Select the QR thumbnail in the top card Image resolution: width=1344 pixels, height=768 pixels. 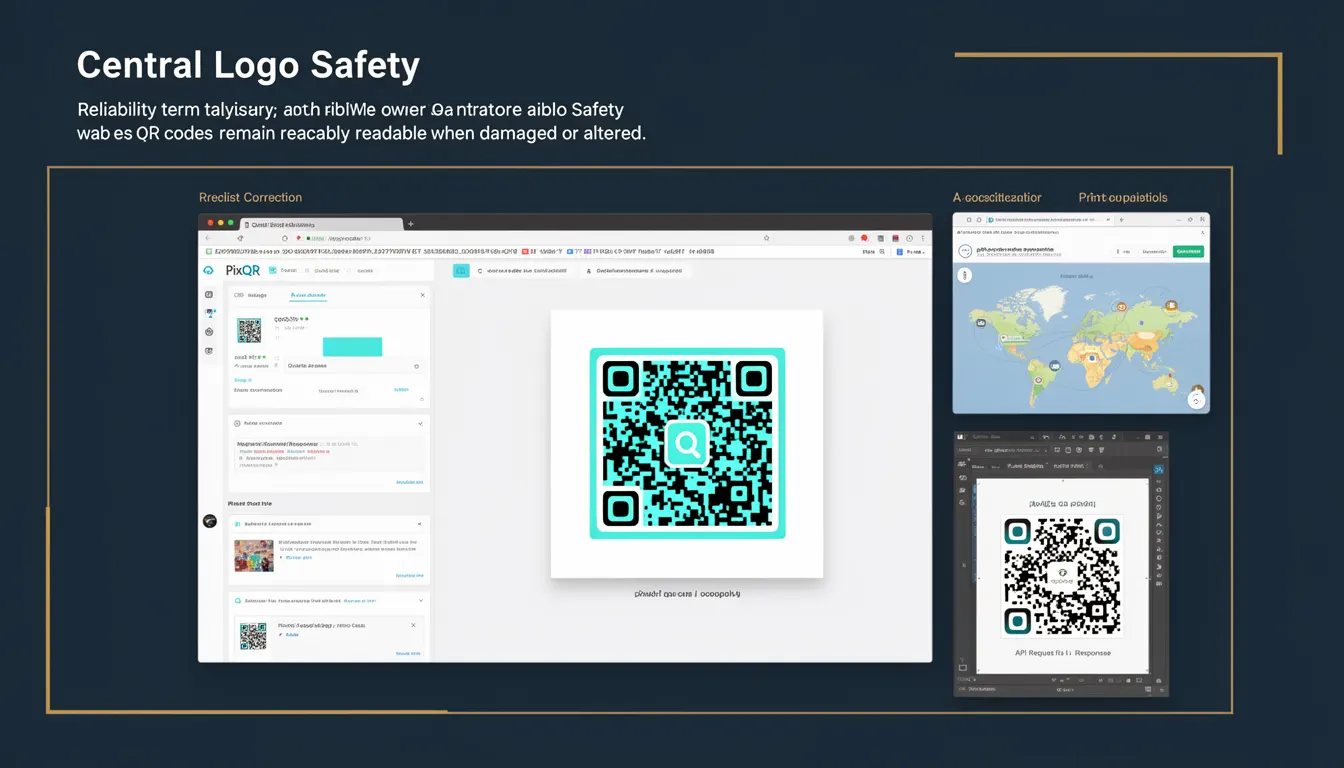coord(249,330)
